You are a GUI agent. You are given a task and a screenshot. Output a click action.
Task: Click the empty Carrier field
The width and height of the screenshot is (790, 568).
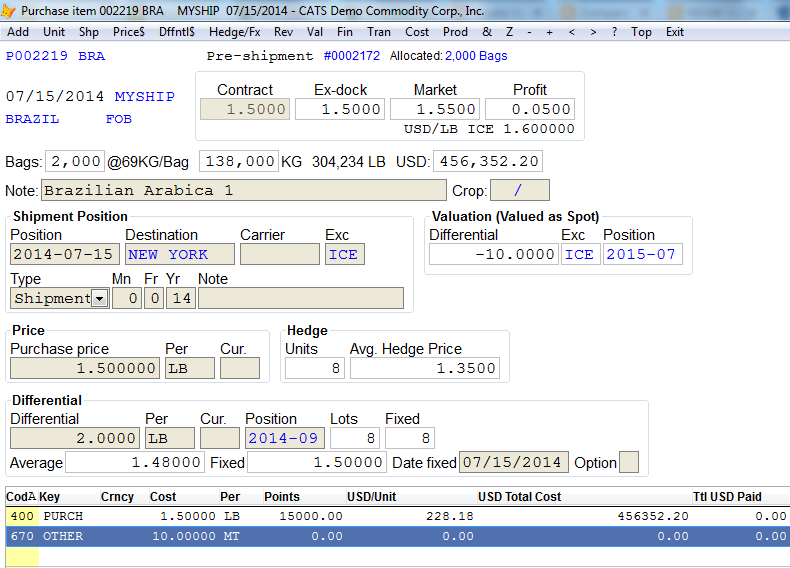(x=280, y=254)
